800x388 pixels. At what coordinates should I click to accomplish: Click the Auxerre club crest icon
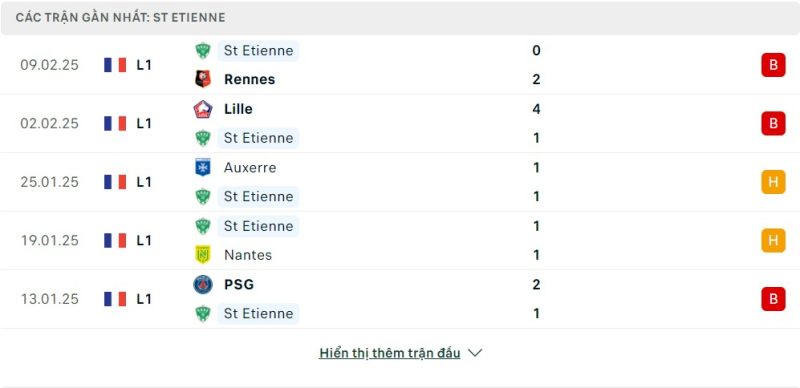[203, 167]
